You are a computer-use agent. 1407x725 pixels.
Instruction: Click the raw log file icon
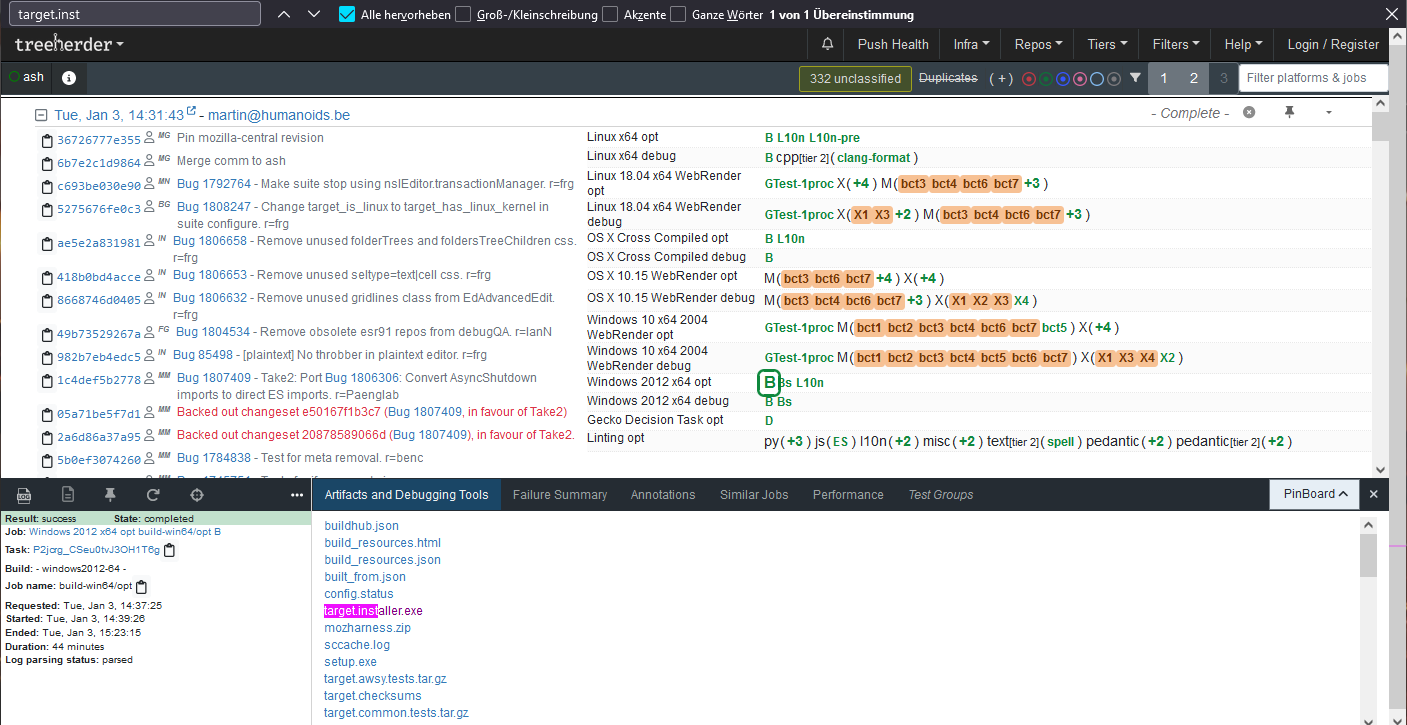pos(67,495)
